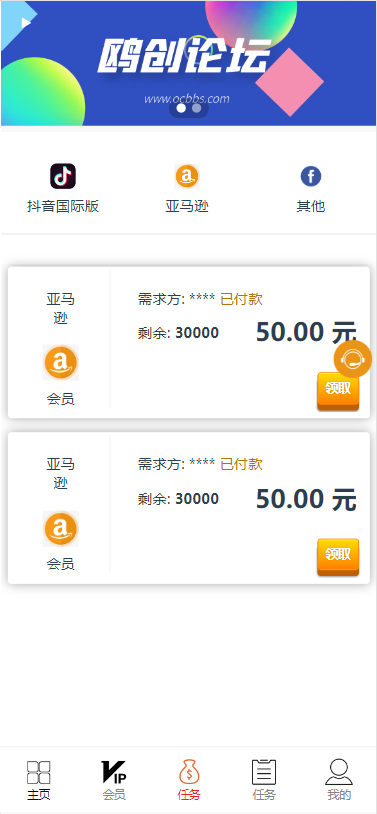This screenshot has height=814, width=377.
Task: Click the play triangle in banner corner
Action: coord(25,22)
